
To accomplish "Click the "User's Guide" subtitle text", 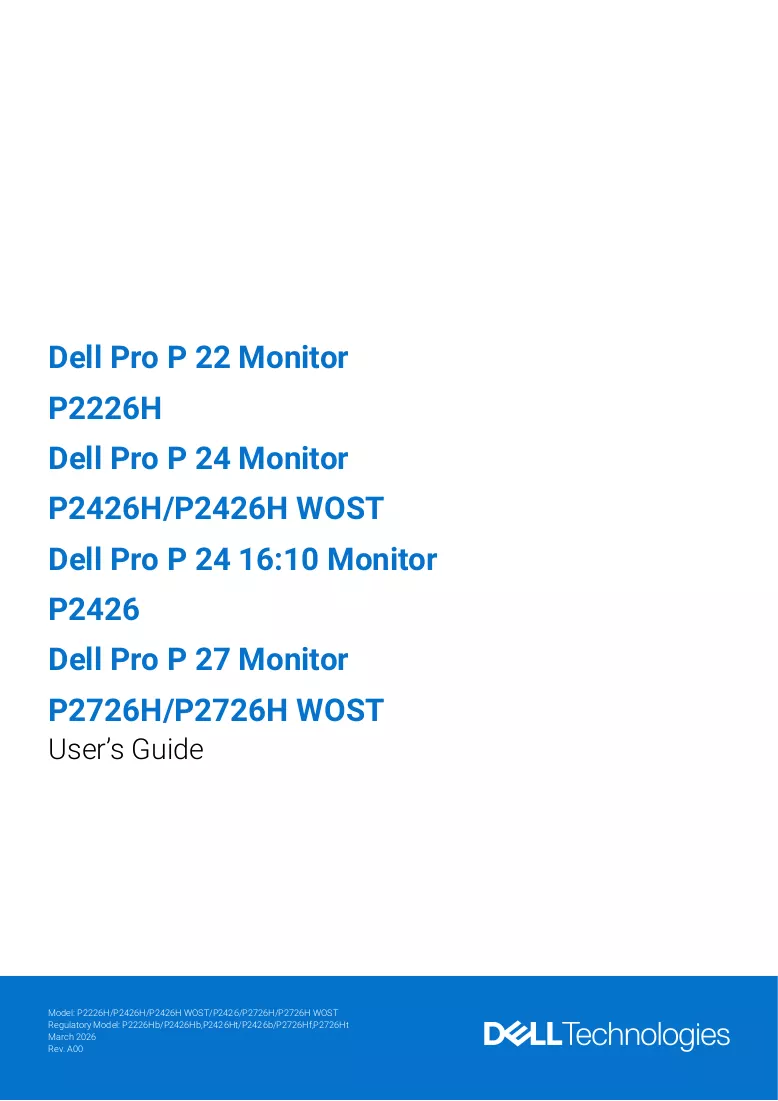I will 126,749.
